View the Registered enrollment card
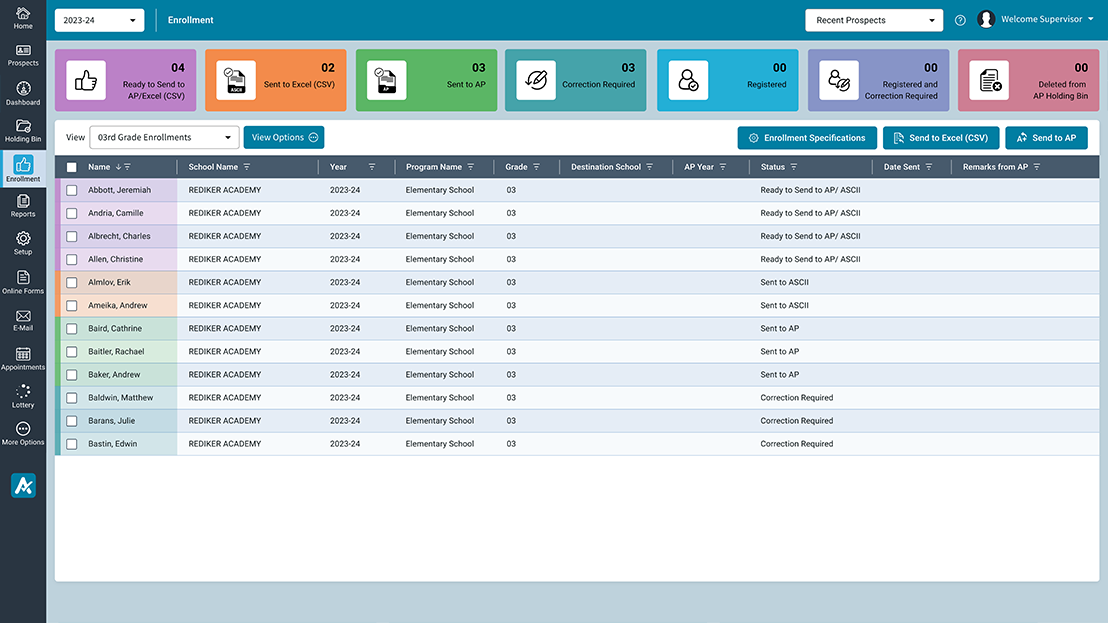The image size is (1108, 623). pos(727,76)
